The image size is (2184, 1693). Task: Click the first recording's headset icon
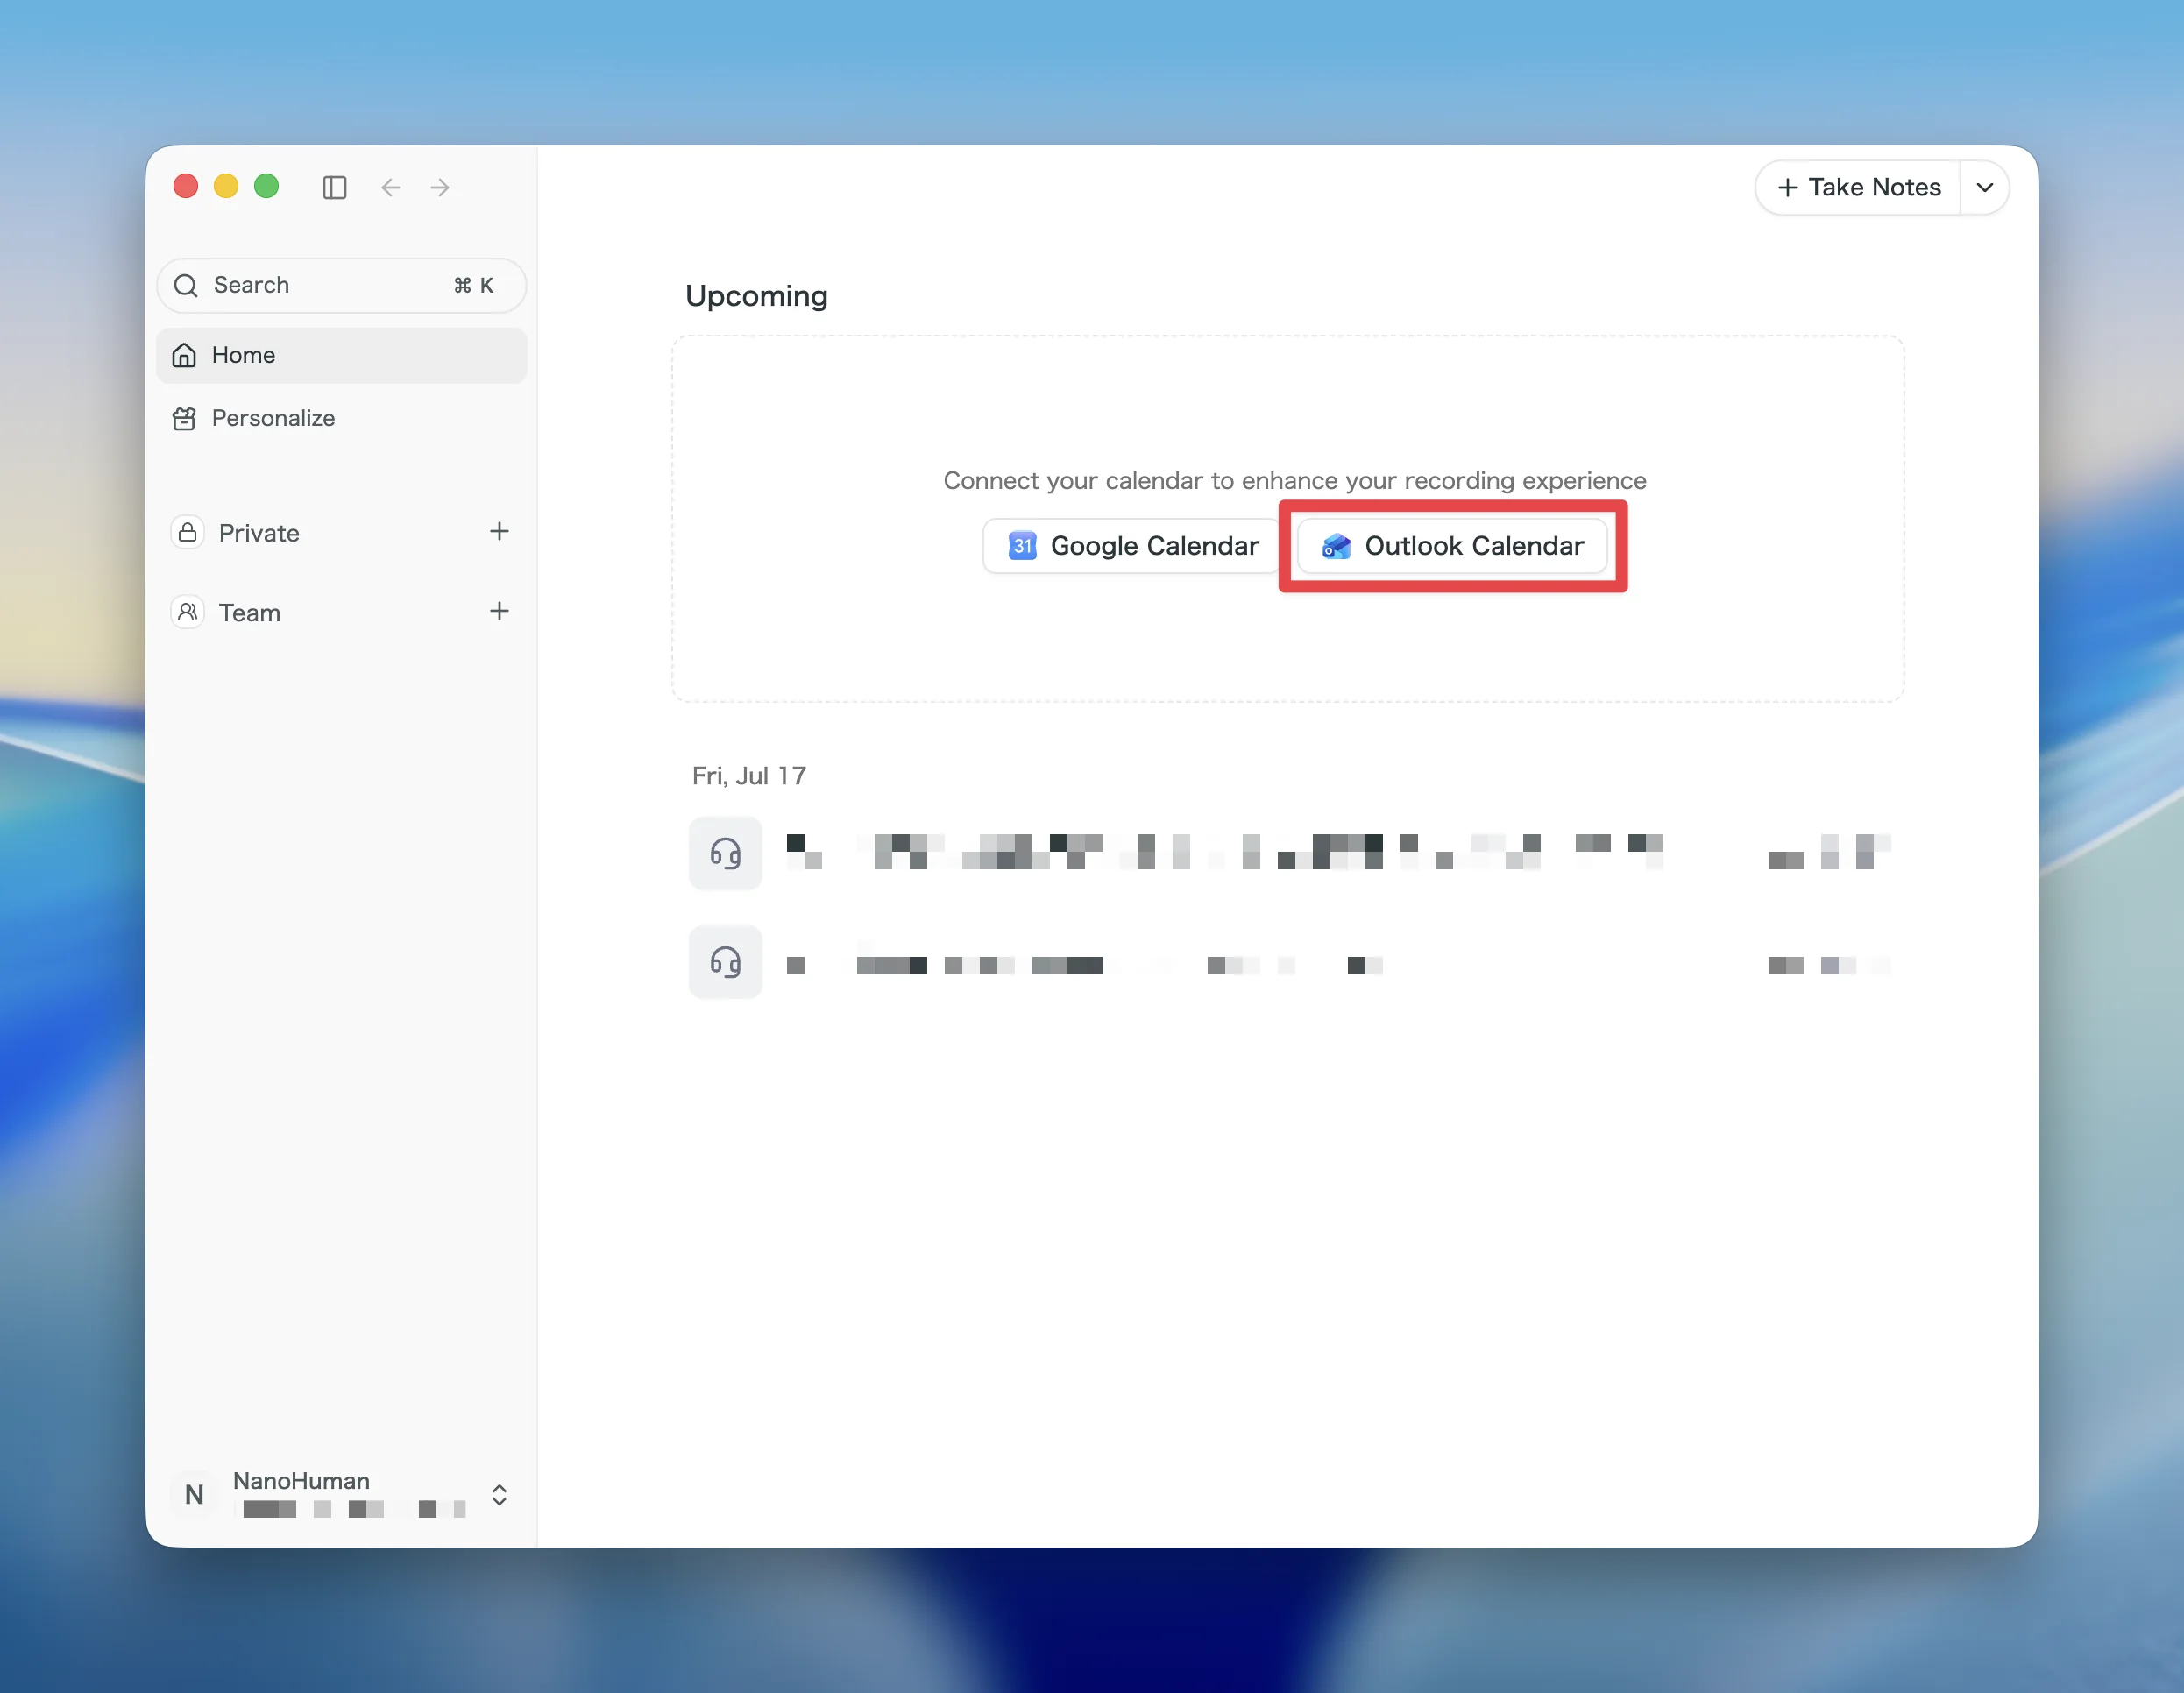click(x=726, y=854)
